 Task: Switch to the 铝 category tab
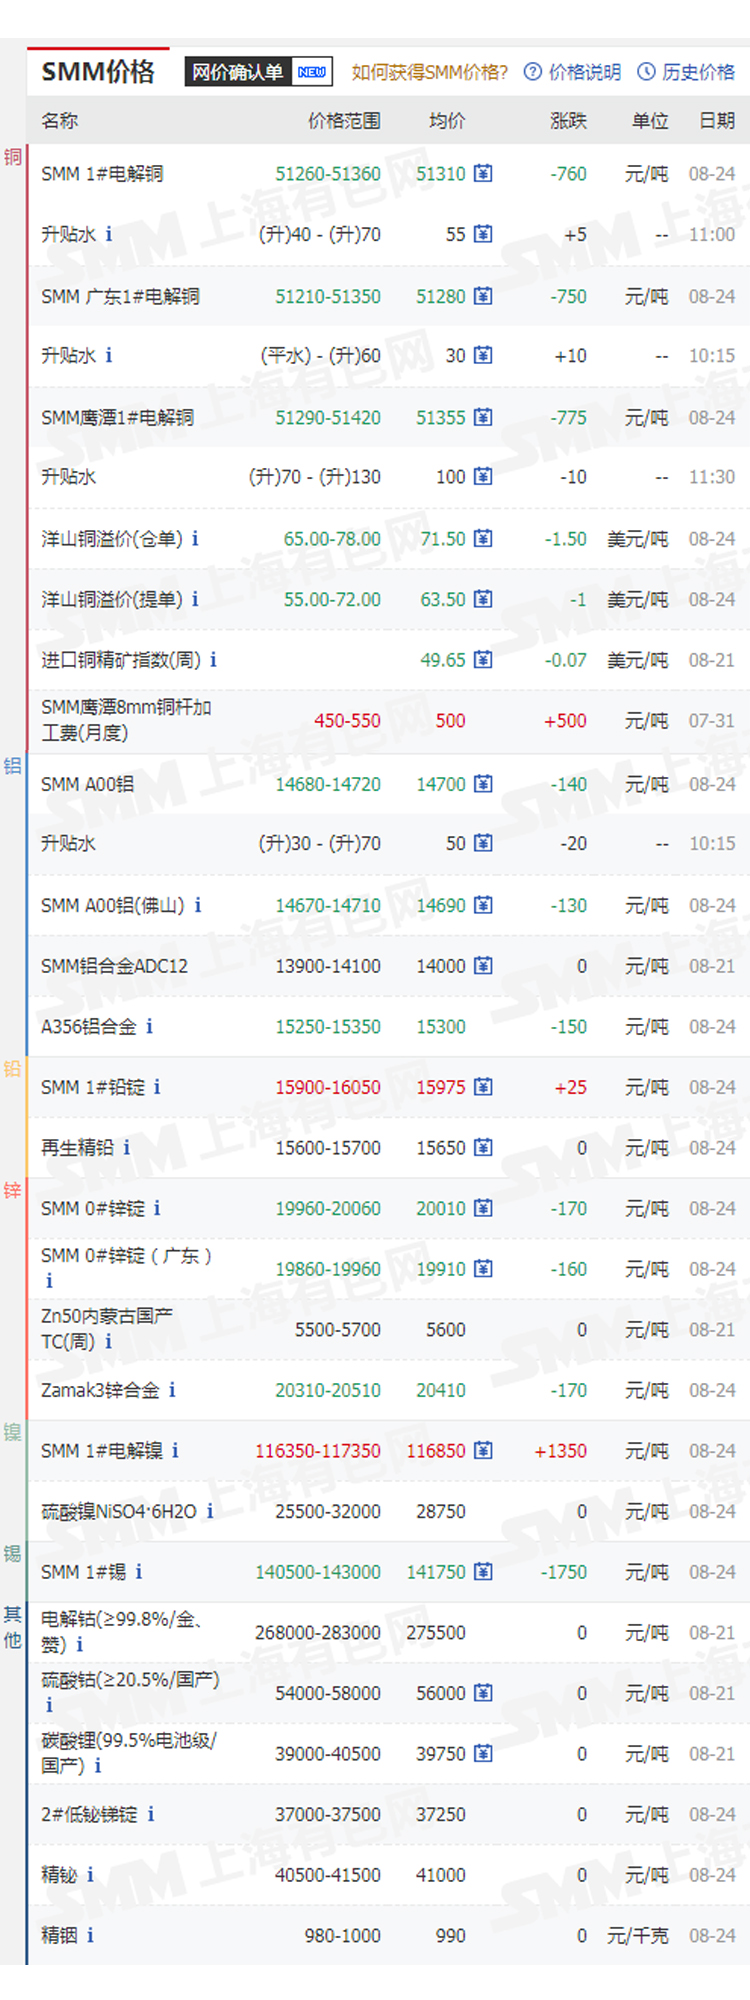[13, 766]
